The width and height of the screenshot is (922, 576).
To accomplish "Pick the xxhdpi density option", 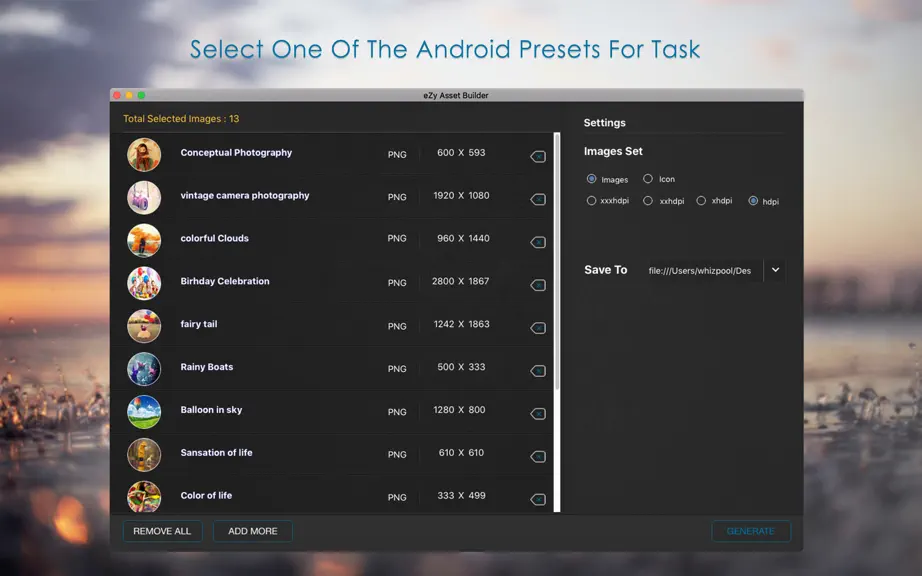I will 648,201.
